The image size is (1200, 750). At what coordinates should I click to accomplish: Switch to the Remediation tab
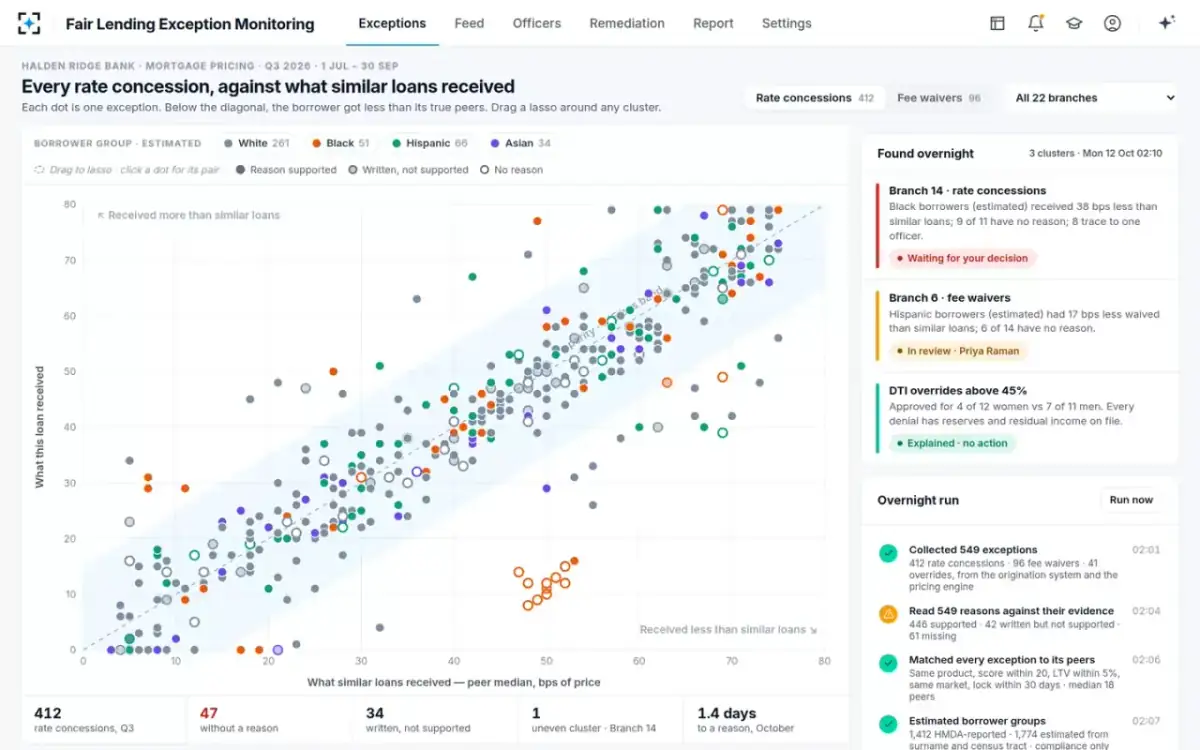[627, 23]
